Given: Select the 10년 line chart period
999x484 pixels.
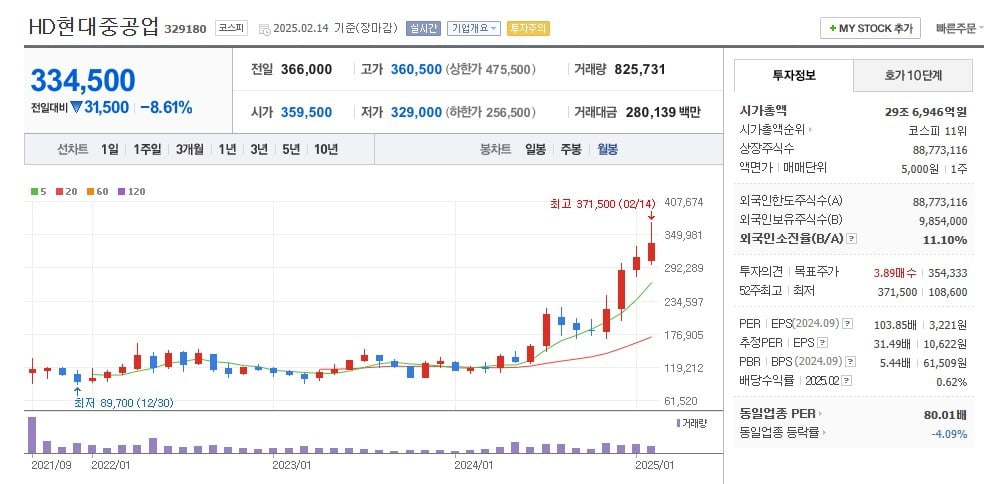Looking at the screenshot, I should 326,150.
